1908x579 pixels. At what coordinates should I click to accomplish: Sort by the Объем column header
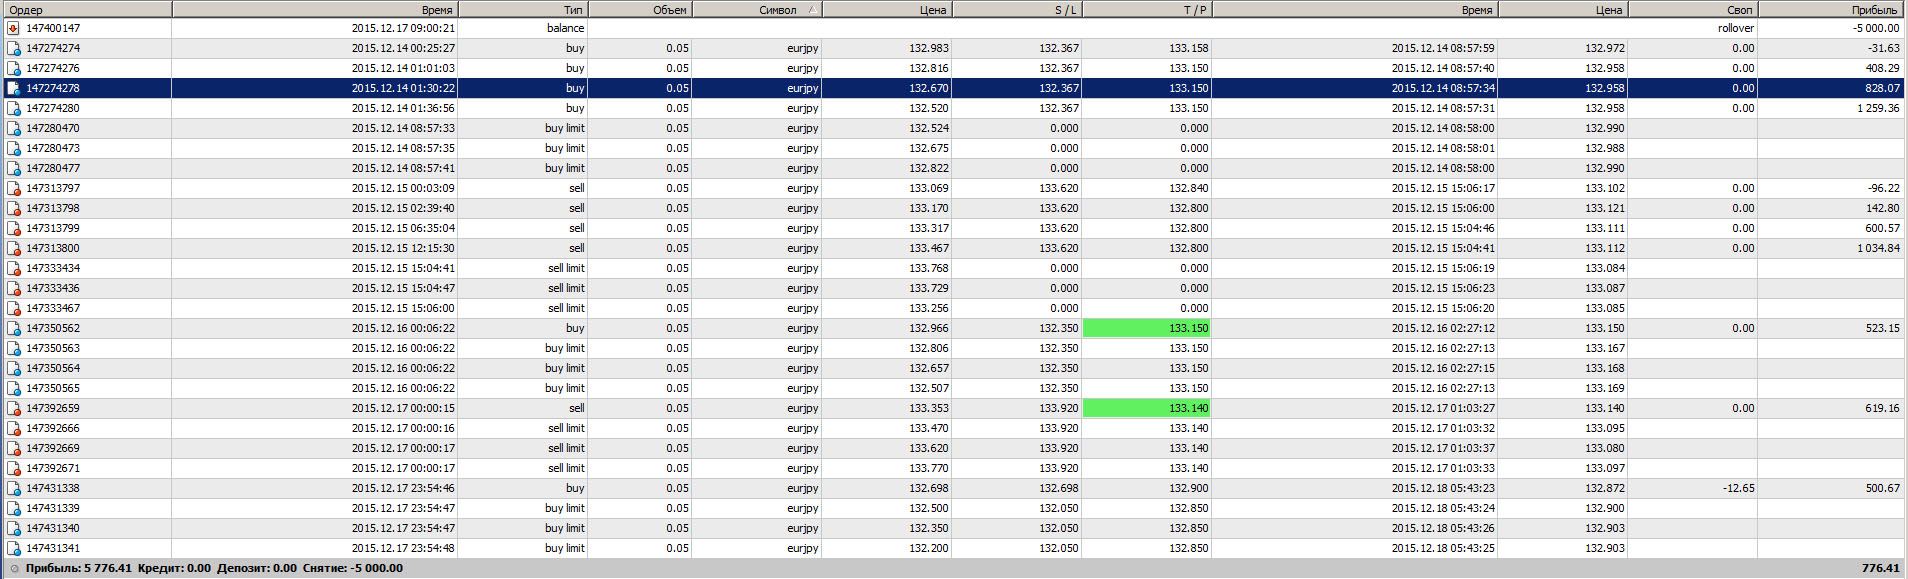click(640, 9)
